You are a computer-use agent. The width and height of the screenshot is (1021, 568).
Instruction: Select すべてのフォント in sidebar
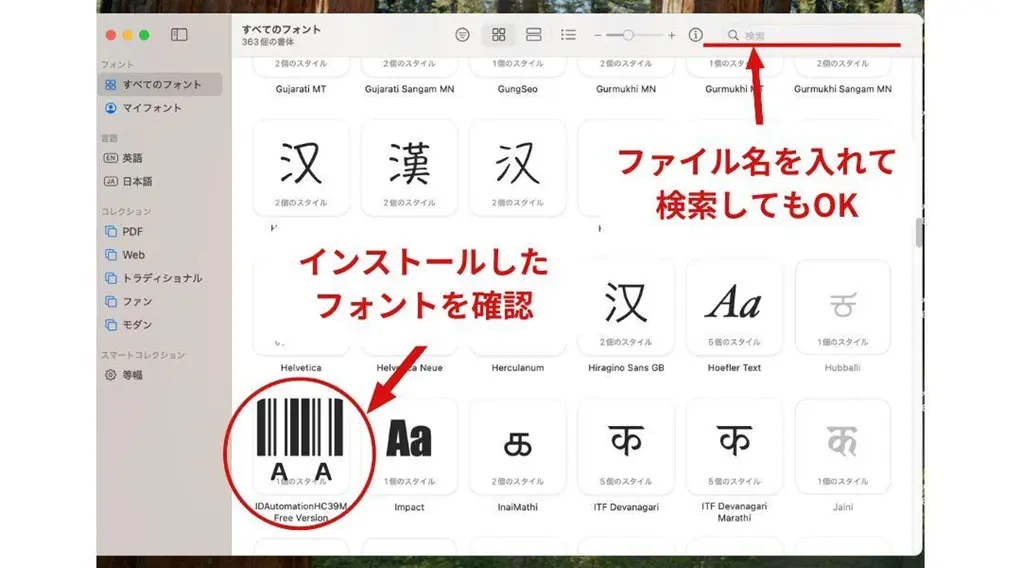[160, 85]
